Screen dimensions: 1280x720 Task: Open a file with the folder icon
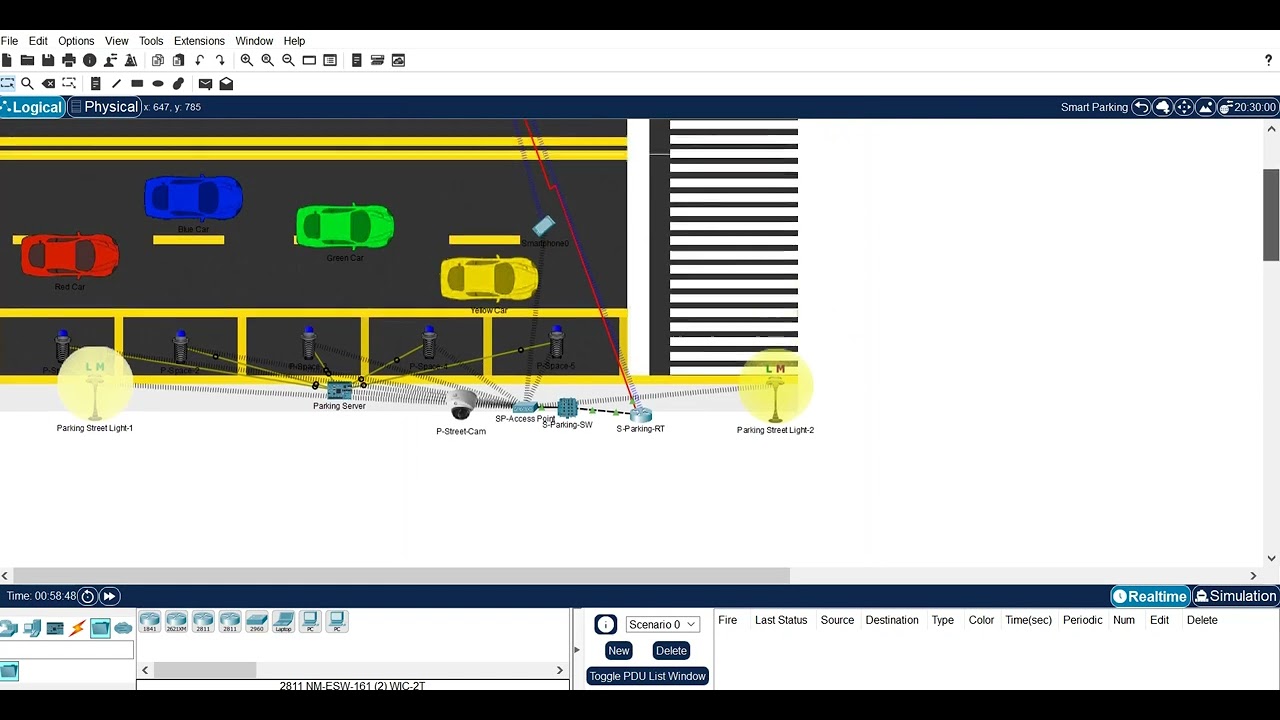[x=27, y=60]
